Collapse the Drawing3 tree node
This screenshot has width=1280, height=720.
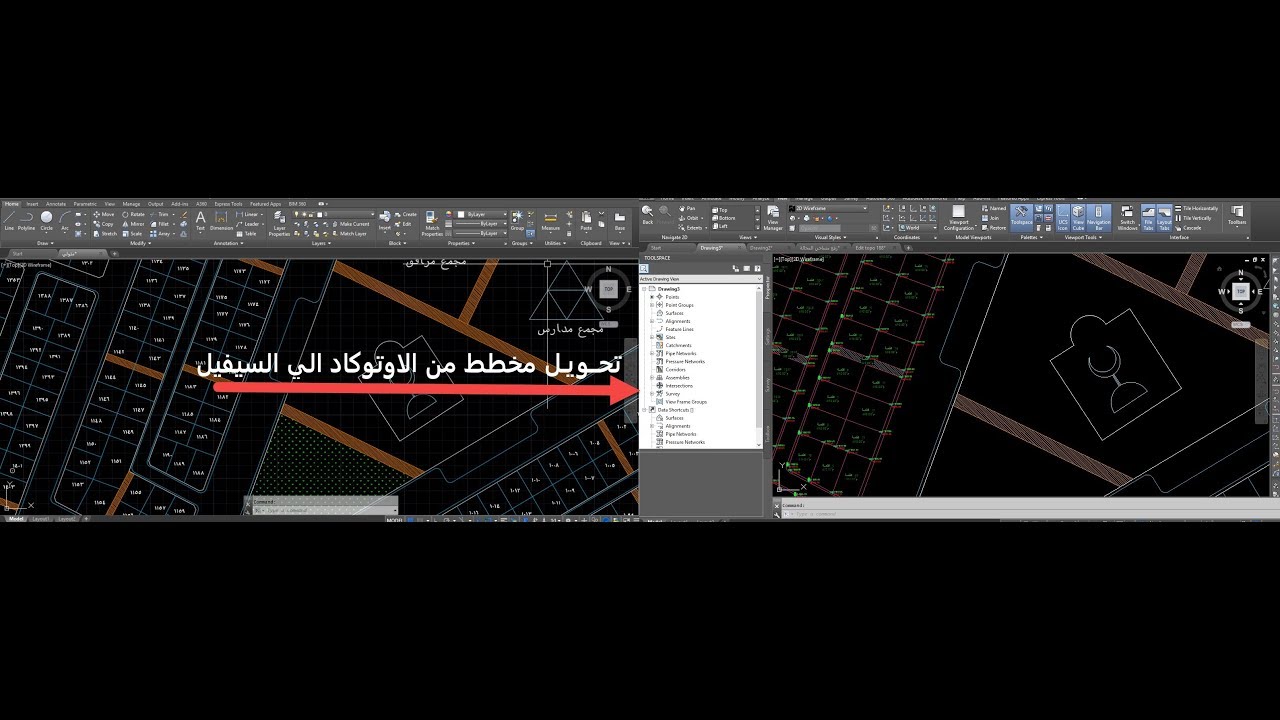644,289
